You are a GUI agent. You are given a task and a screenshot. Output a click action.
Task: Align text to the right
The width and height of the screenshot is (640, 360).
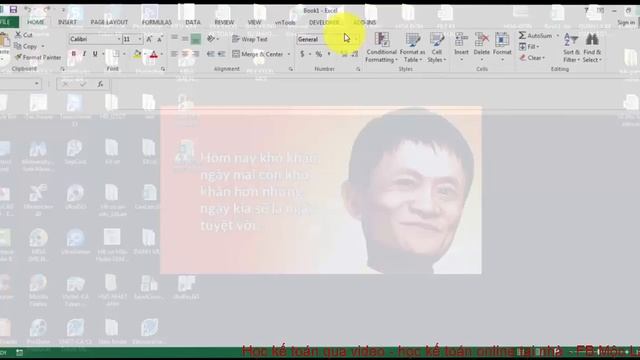[x=196, y=54]
